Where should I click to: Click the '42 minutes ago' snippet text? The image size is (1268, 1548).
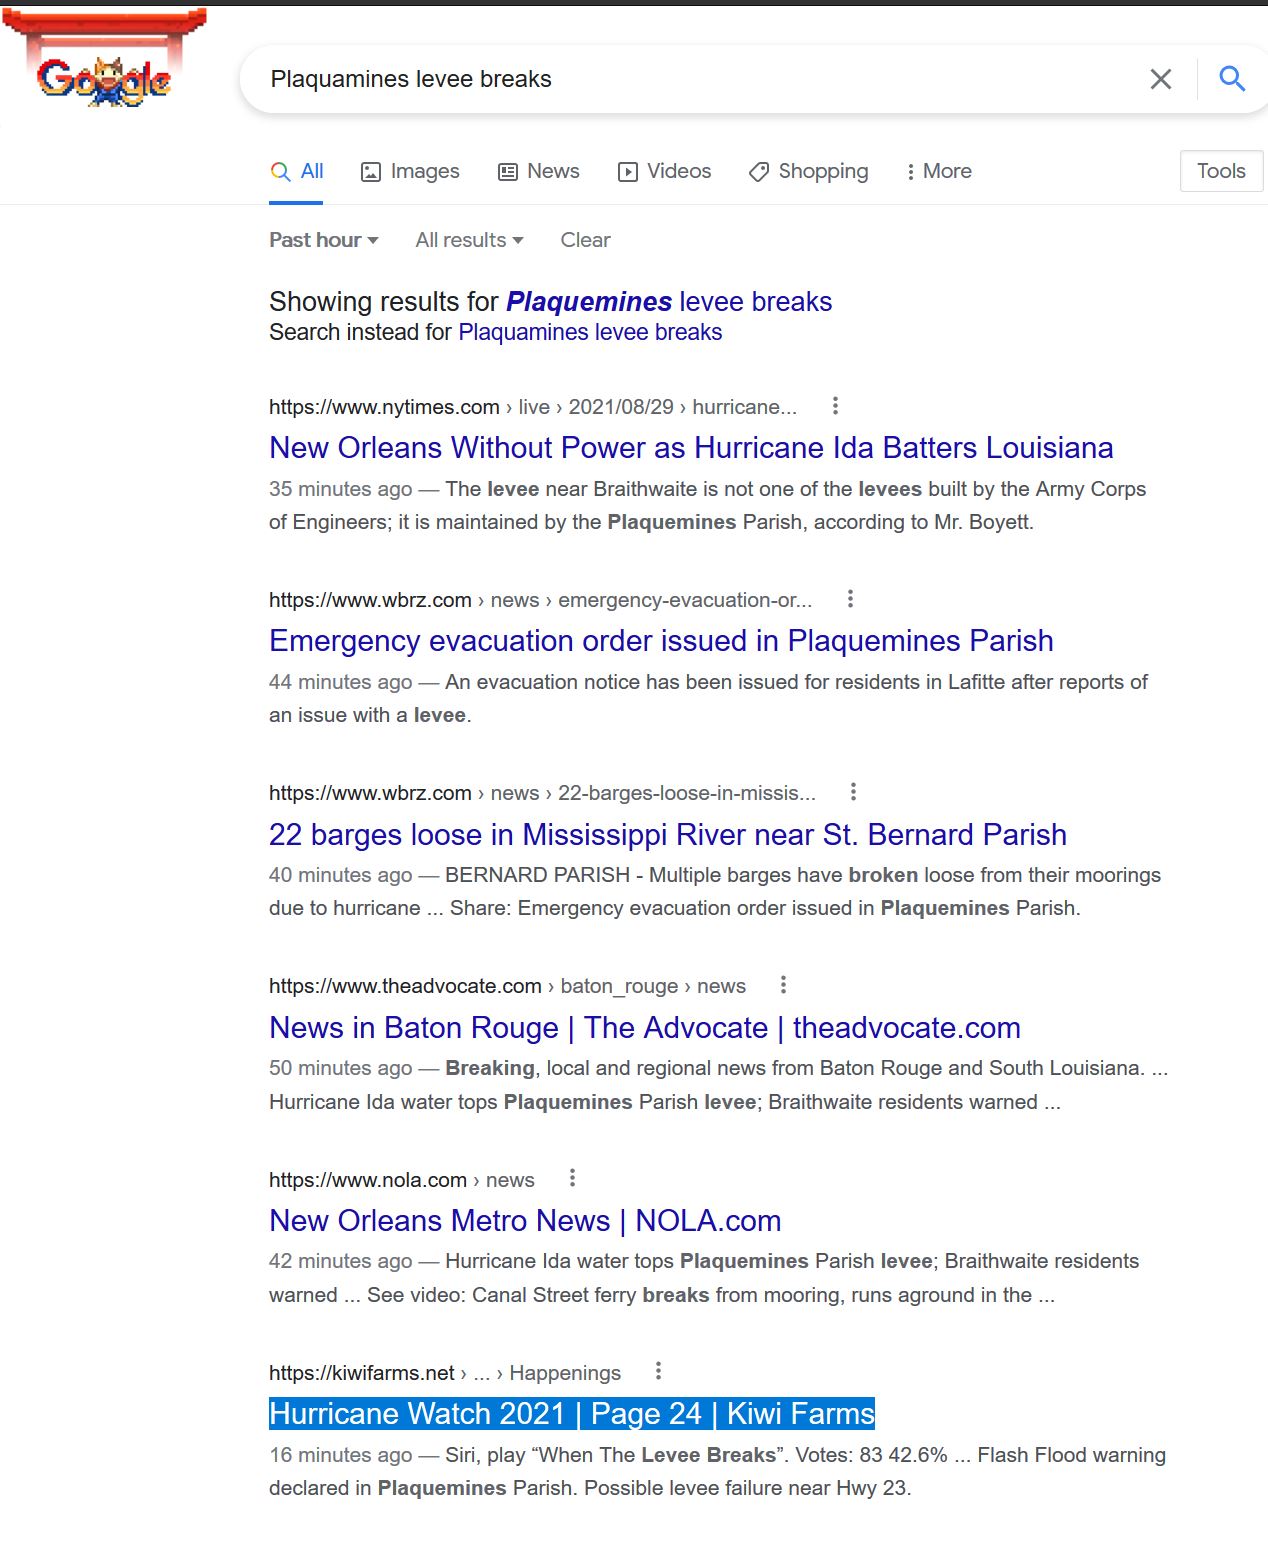[340, 1261]
